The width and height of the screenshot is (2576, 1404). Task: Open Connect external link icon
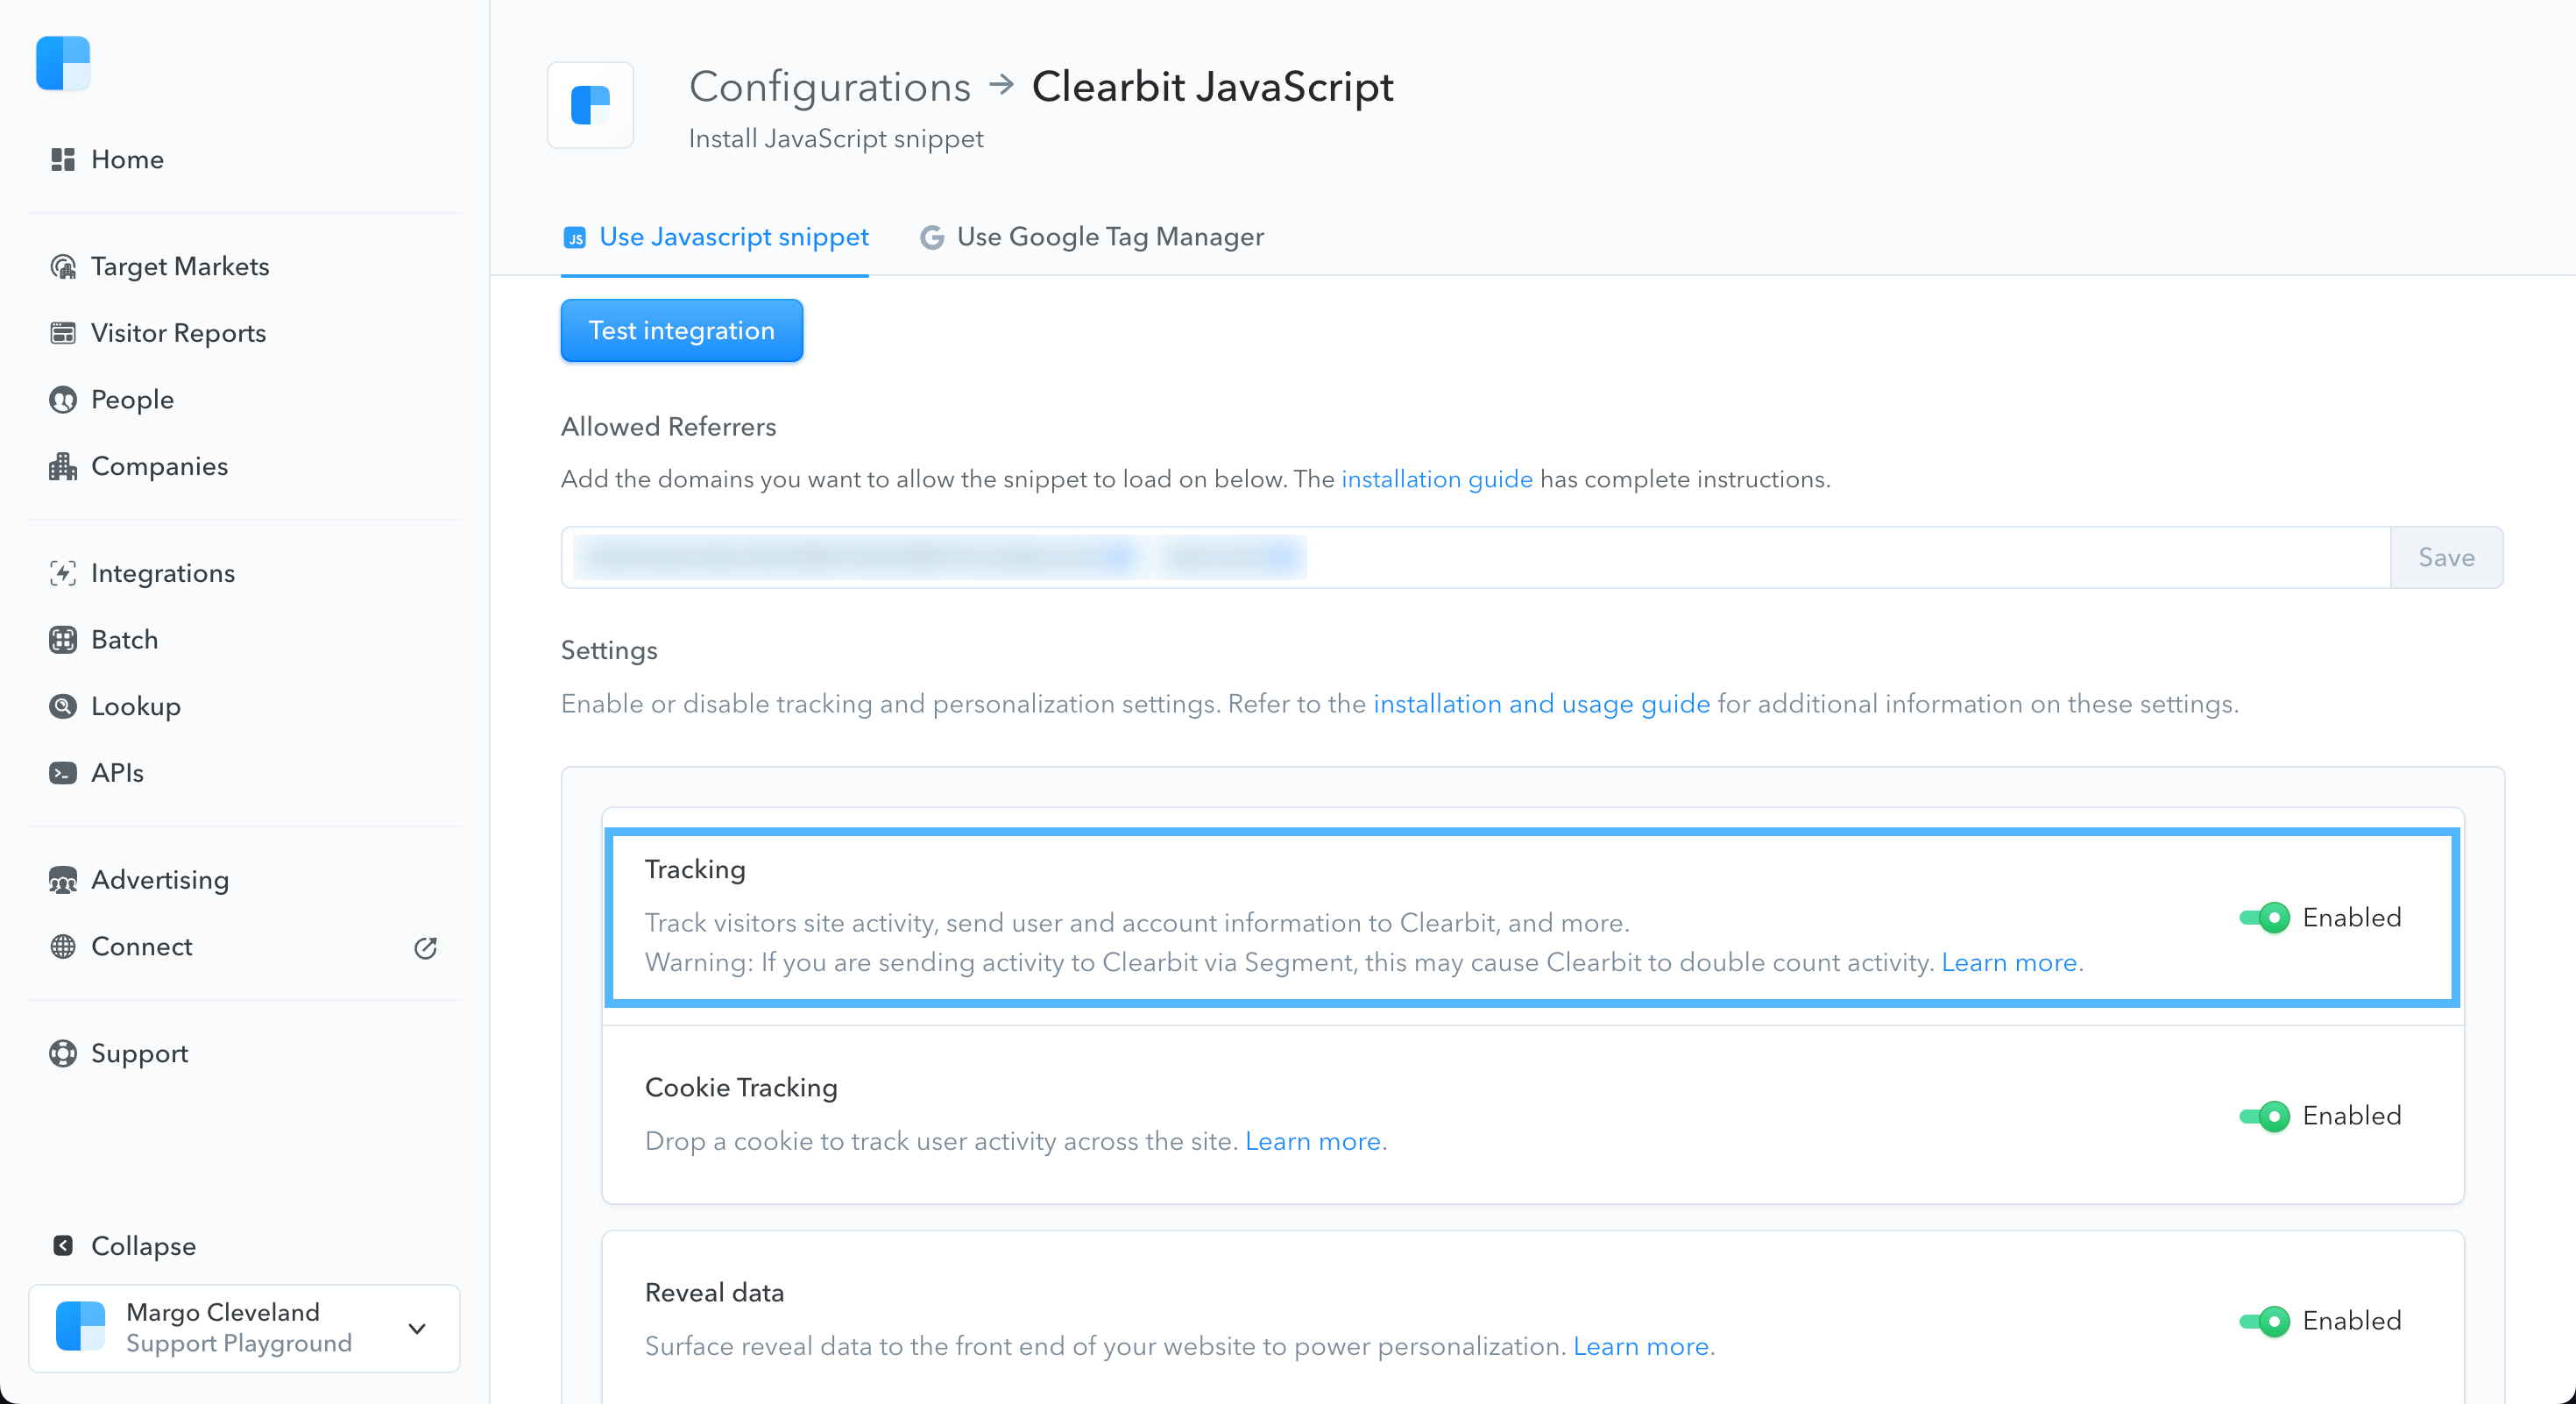(x=426, y=947)
